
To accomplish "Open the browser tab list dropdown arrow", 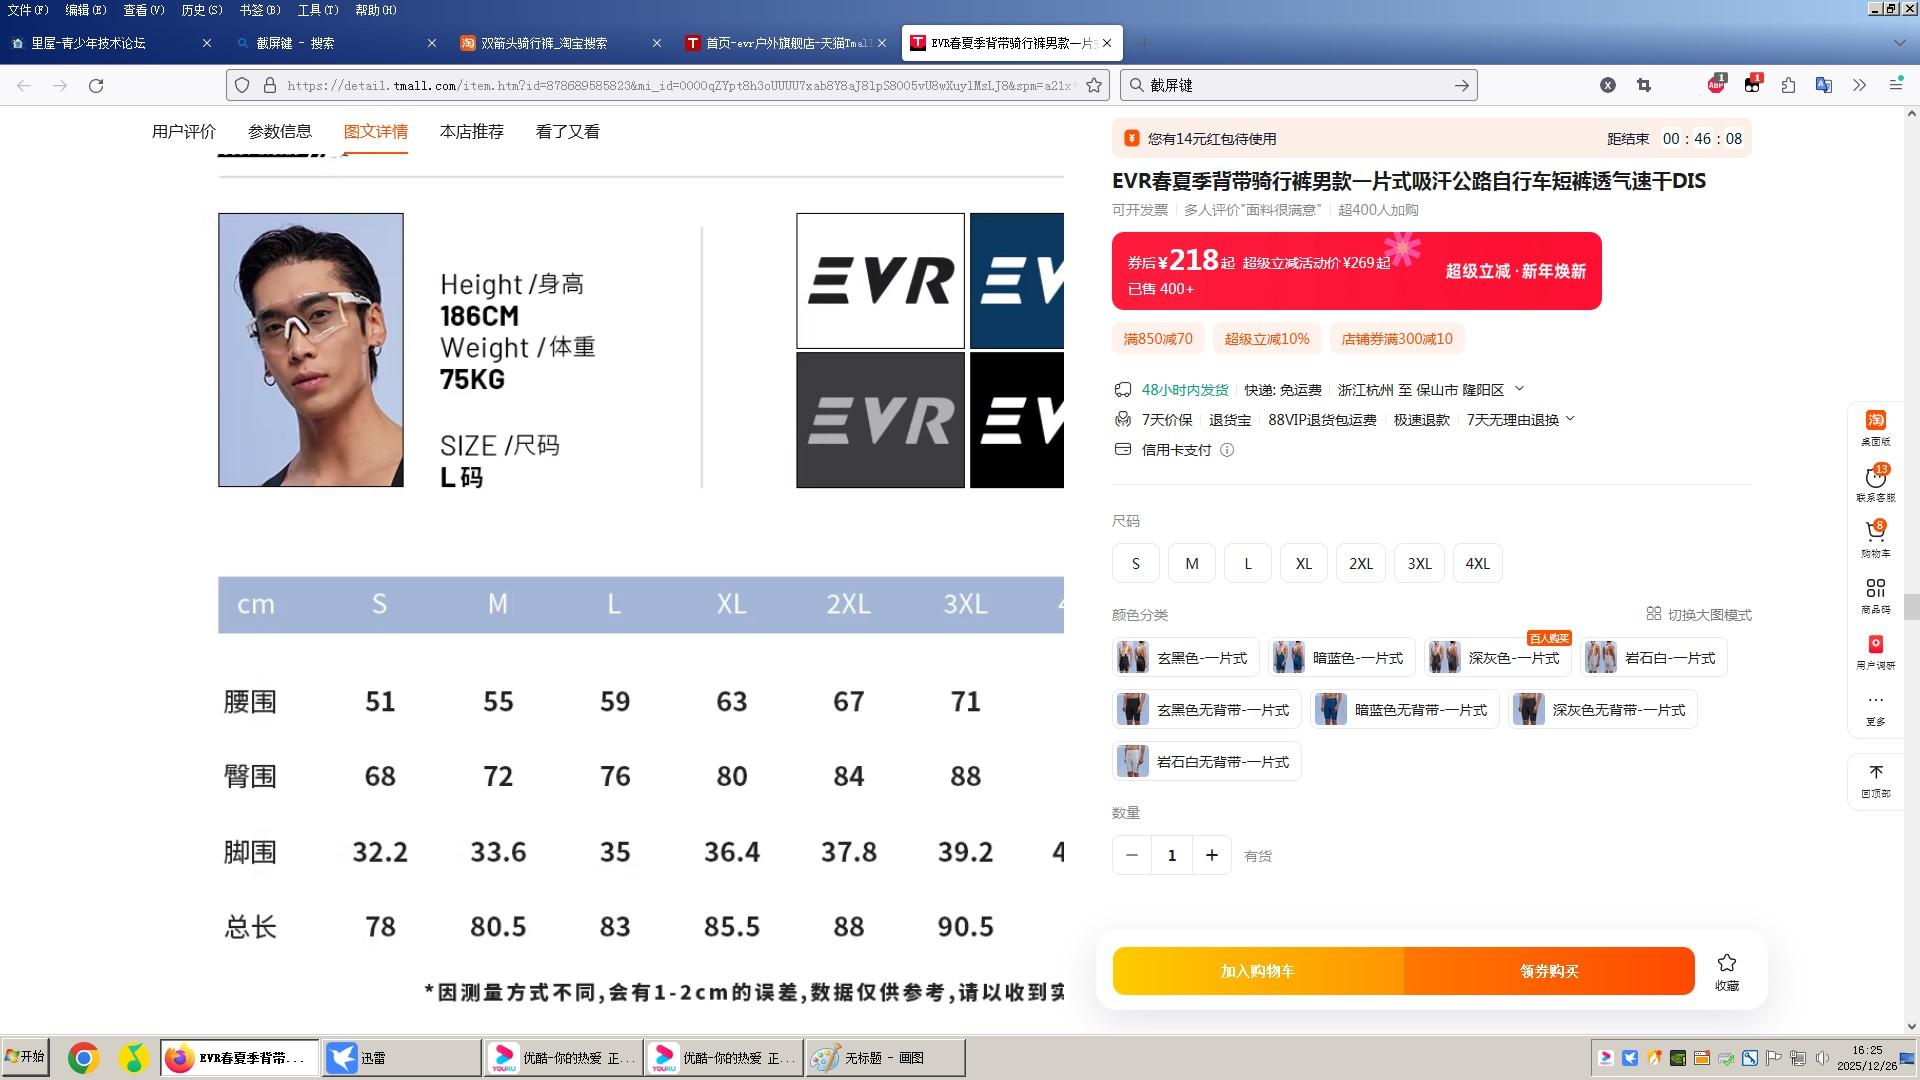I will point(1899,43).
